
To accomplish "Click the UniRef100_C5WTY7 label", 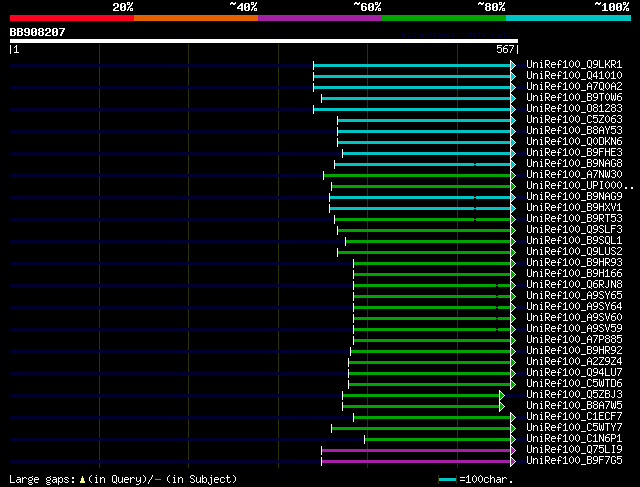I will click(574, 428).
